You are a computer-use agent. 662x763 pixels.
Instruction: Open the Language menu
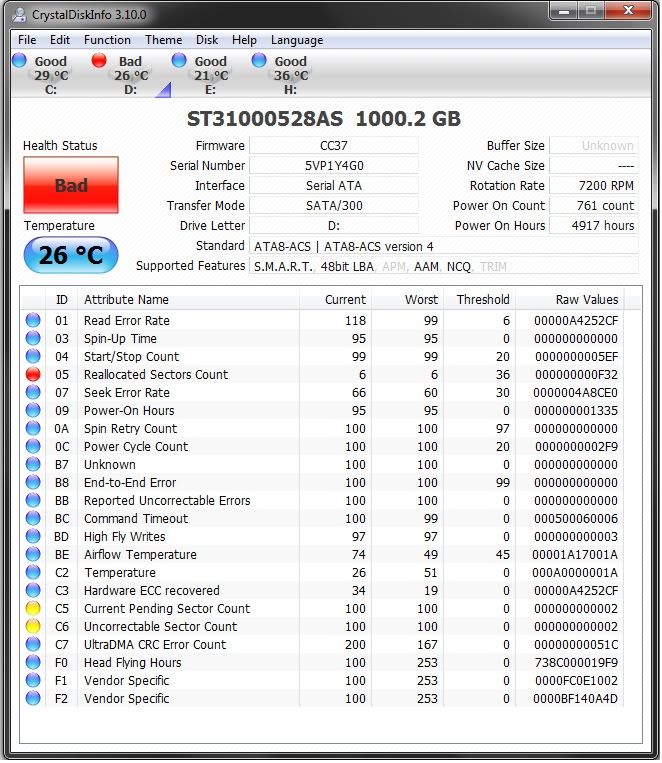tap(297, 40)
